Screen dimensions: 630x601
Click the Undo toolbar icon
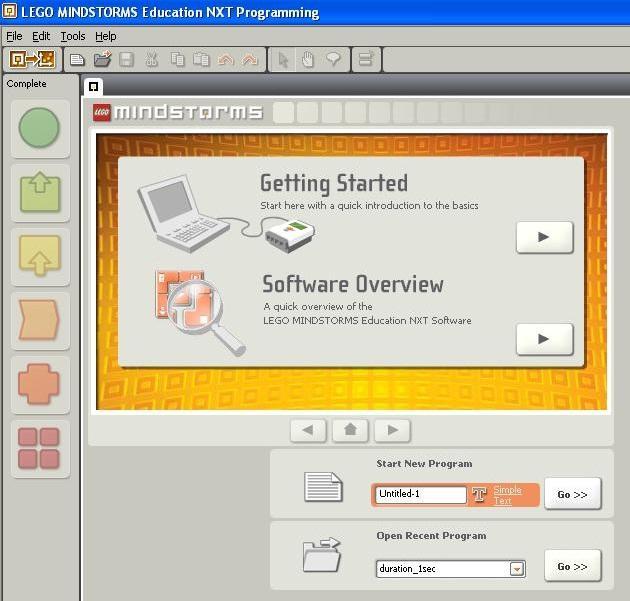(225, 60)
